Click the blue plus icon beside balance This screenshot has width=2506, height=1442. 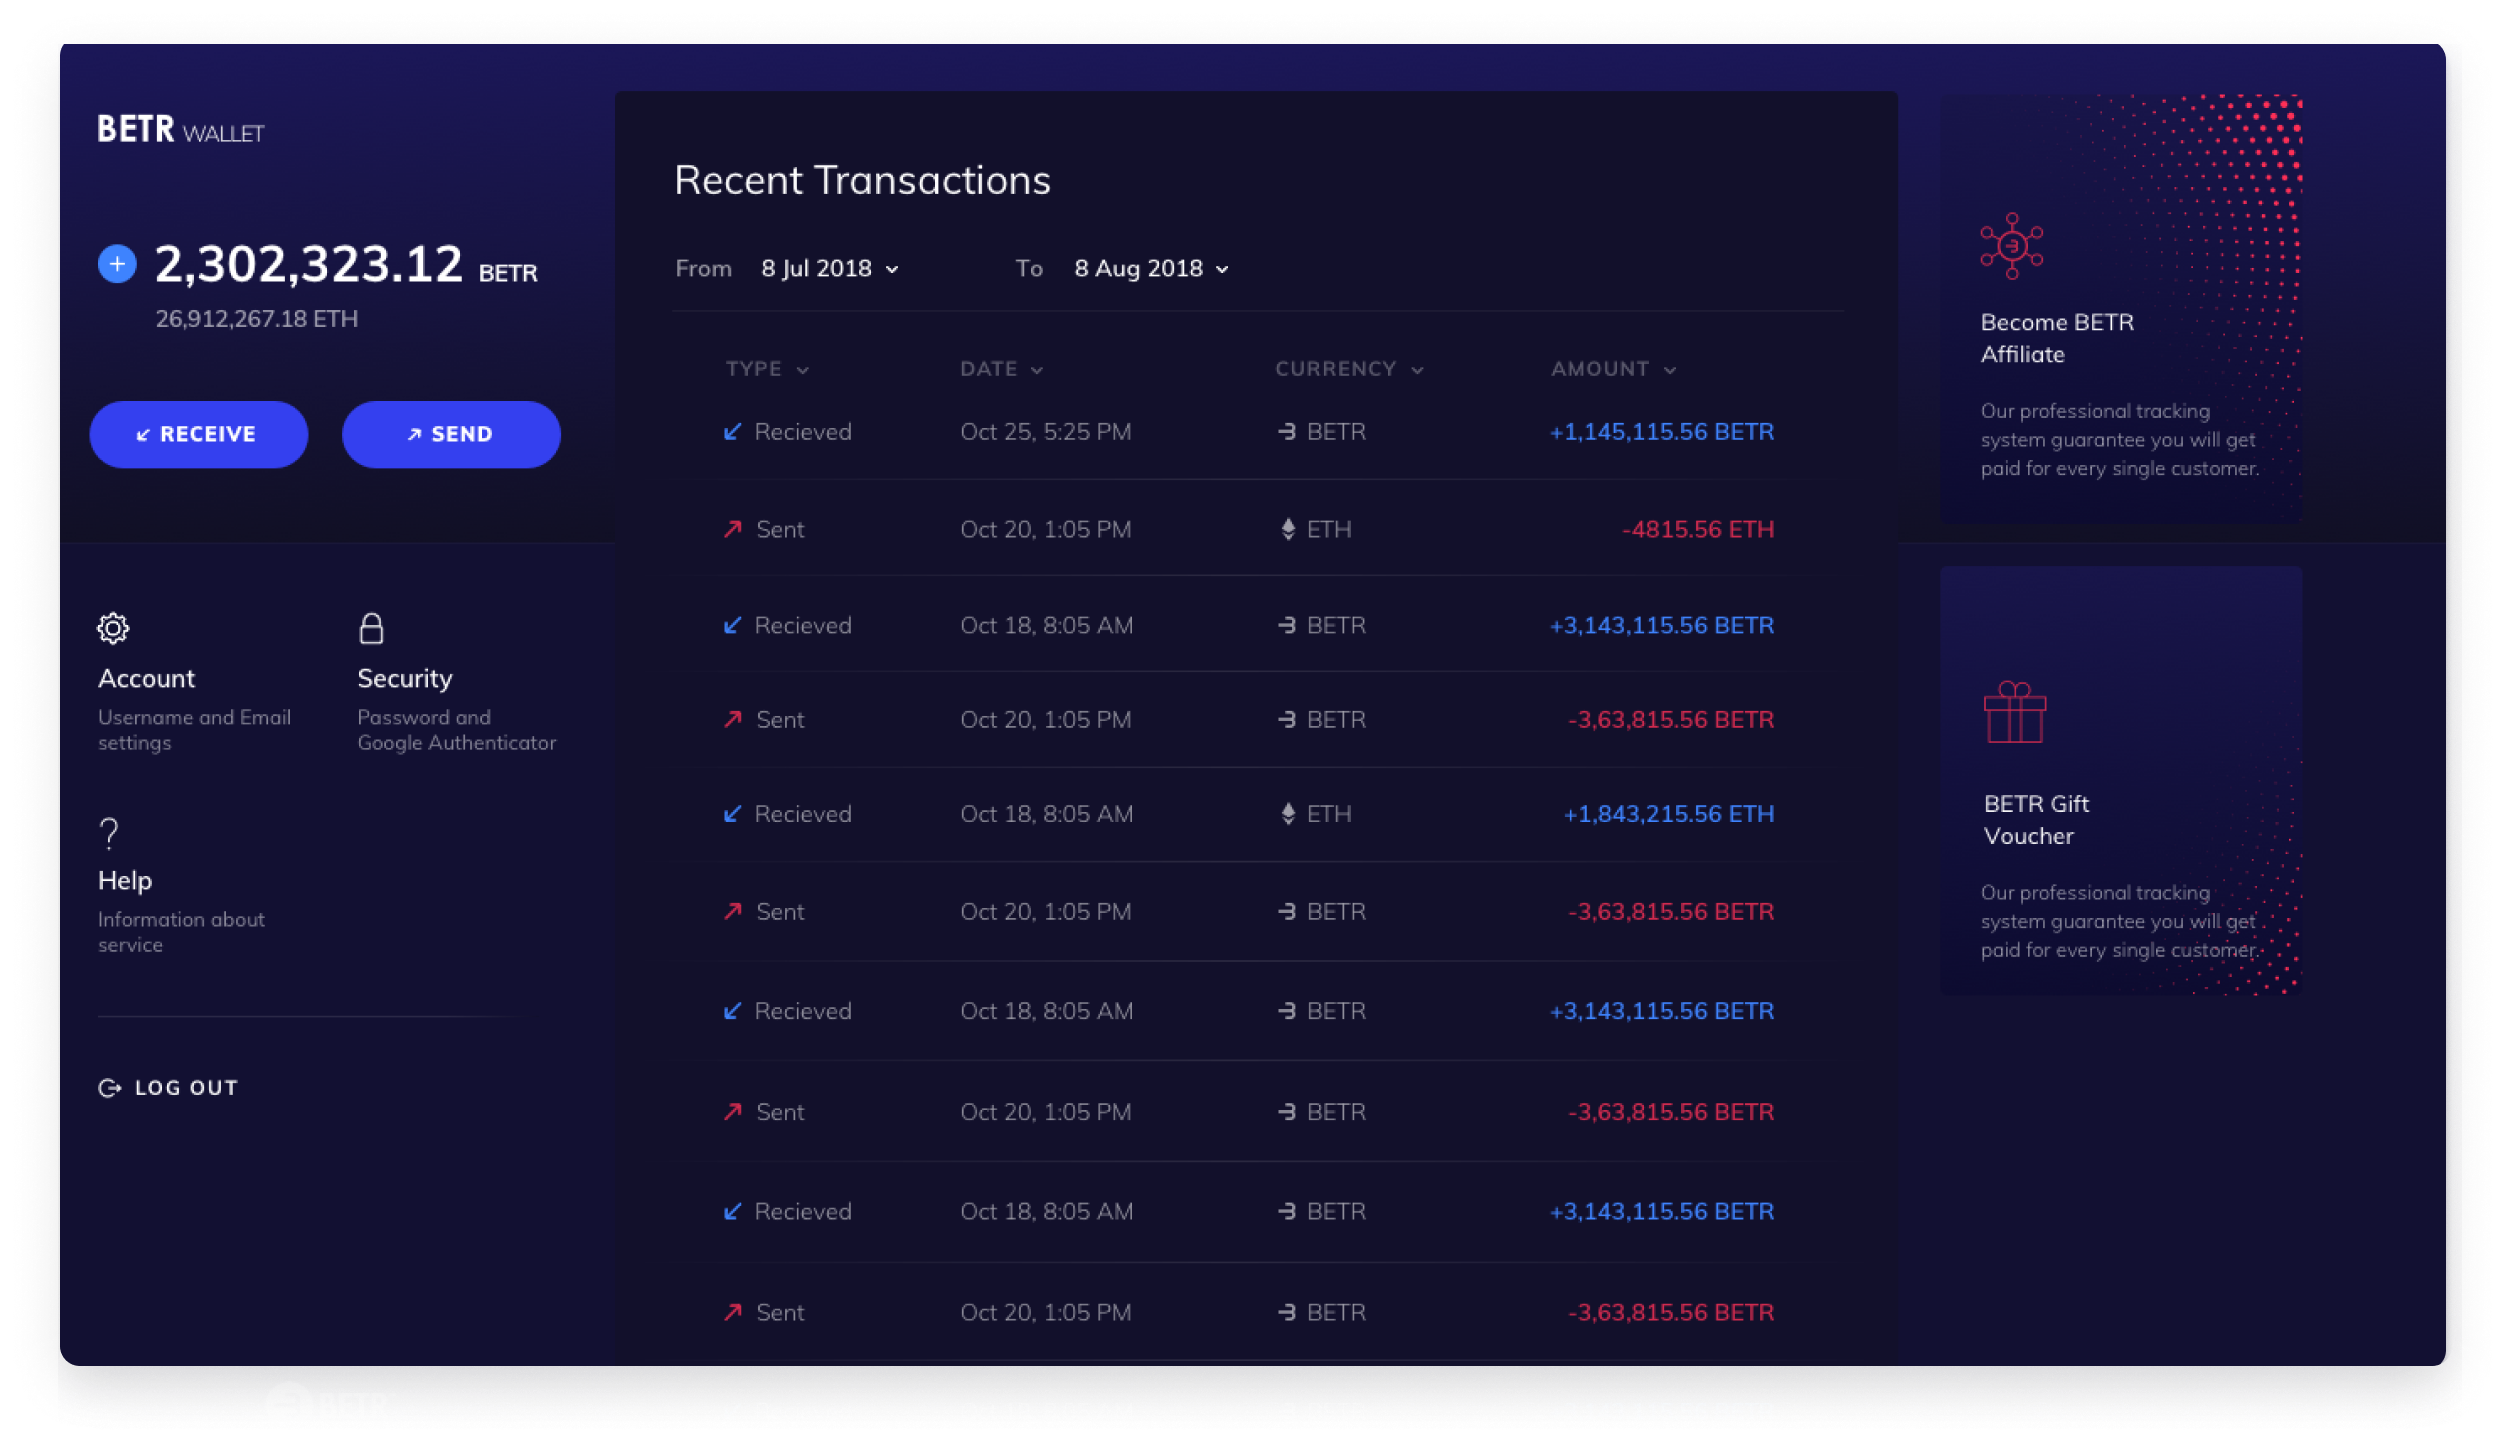[117, 264]
